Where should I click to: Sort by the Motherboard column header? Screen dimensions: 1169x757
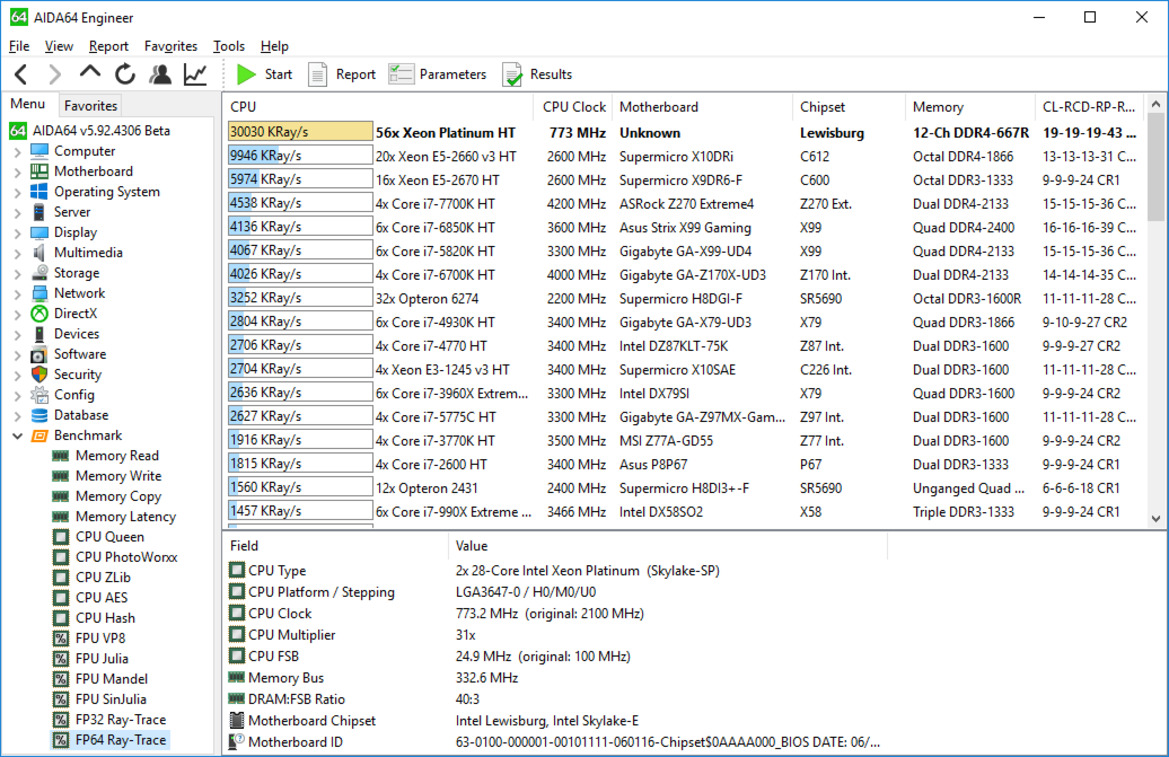(702, 107)
